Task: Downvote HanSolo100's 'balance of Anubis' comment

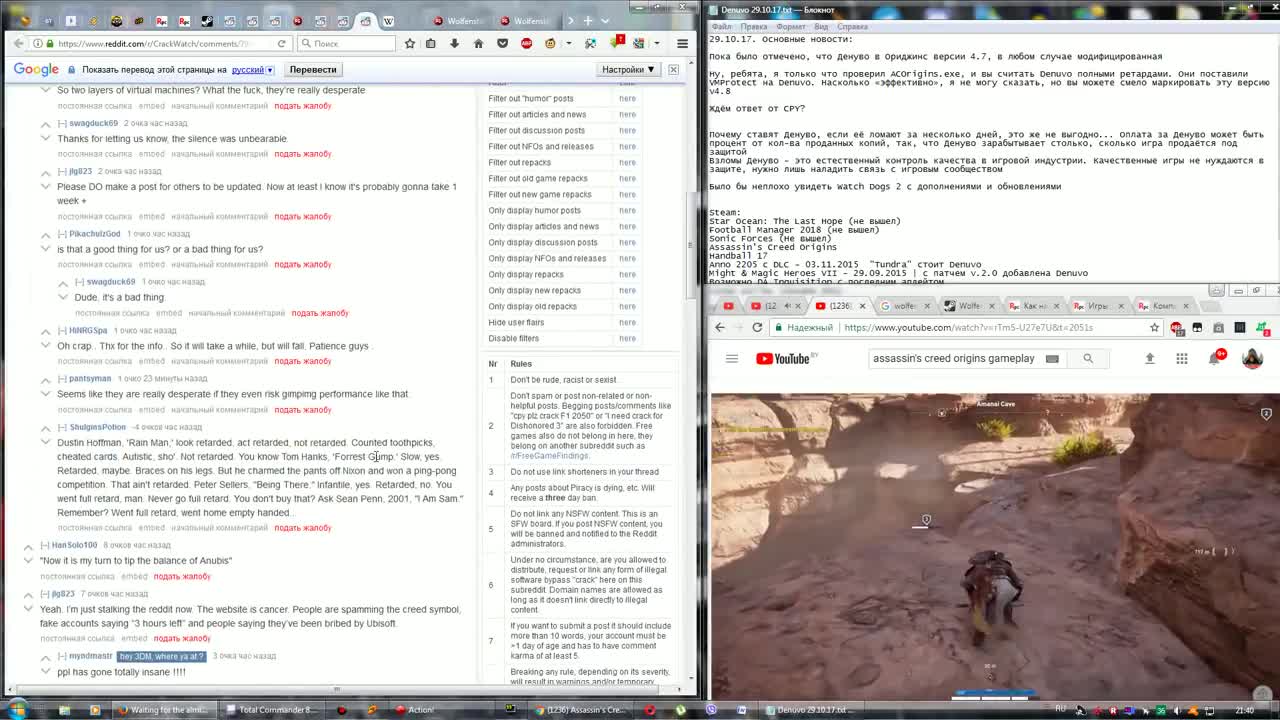Action: [x=29, y=560]
